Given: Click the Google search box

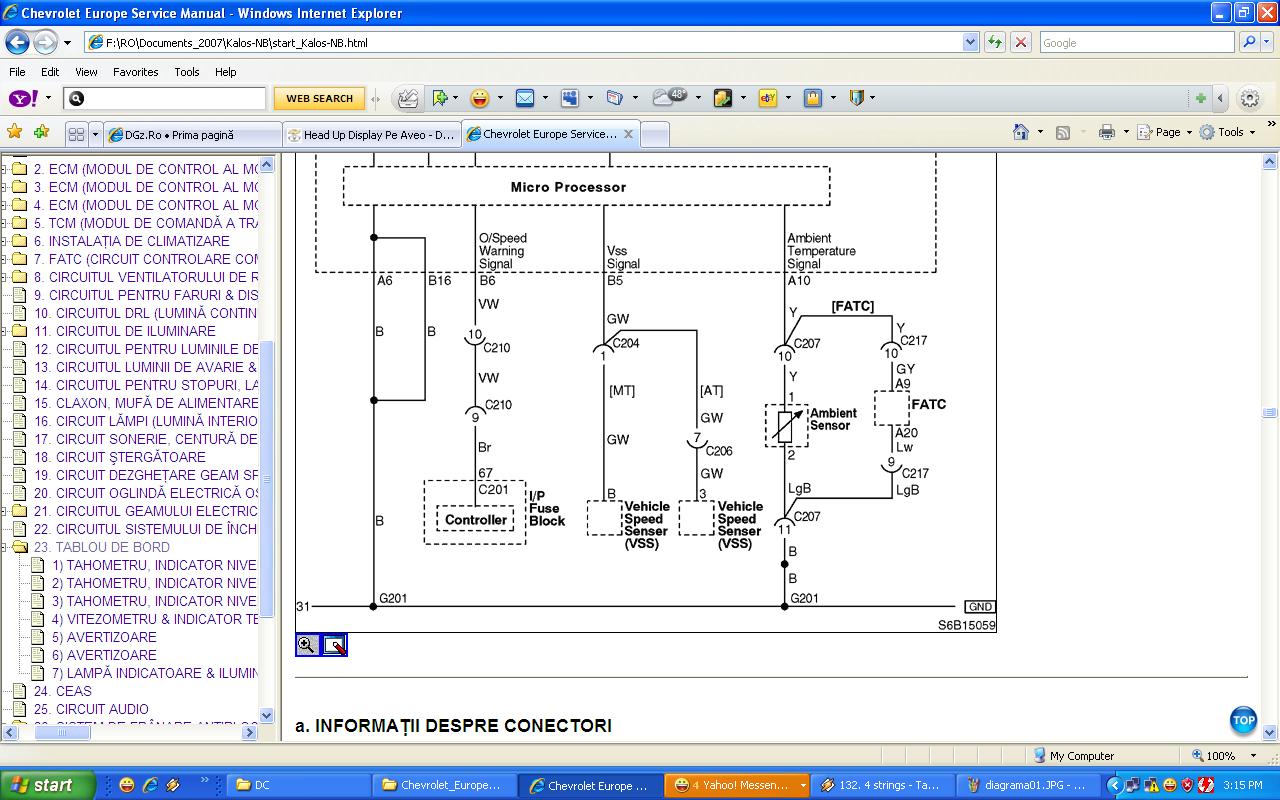Looking at the screenshot, I should coord(1135,42).
